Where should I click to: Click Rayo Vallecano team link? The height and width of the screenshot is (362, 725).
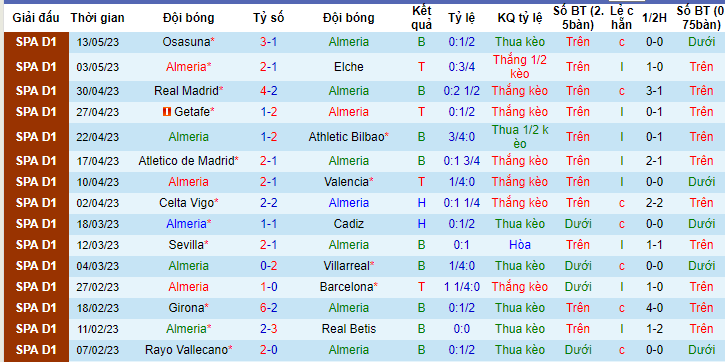pos(186,350)
